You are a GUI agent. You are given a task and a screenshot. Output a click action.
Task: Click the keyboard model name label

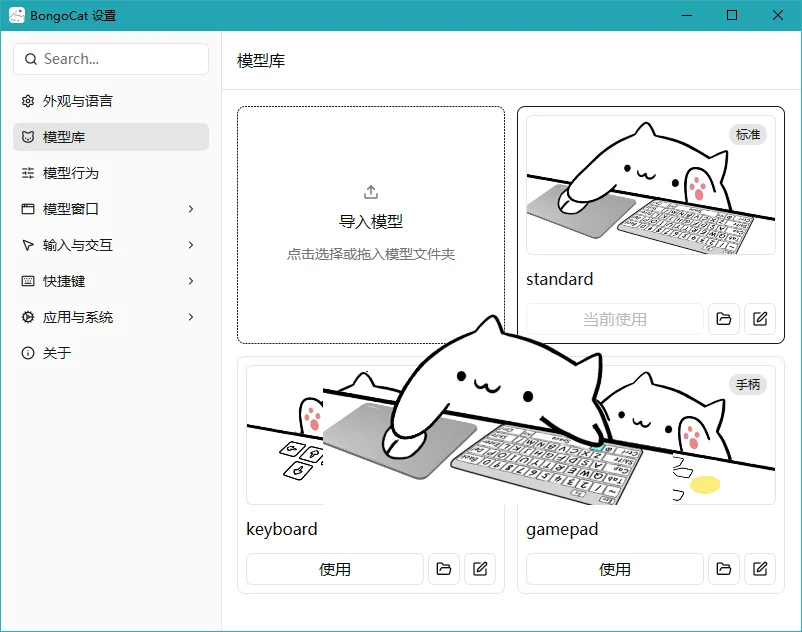coord(282,529)
